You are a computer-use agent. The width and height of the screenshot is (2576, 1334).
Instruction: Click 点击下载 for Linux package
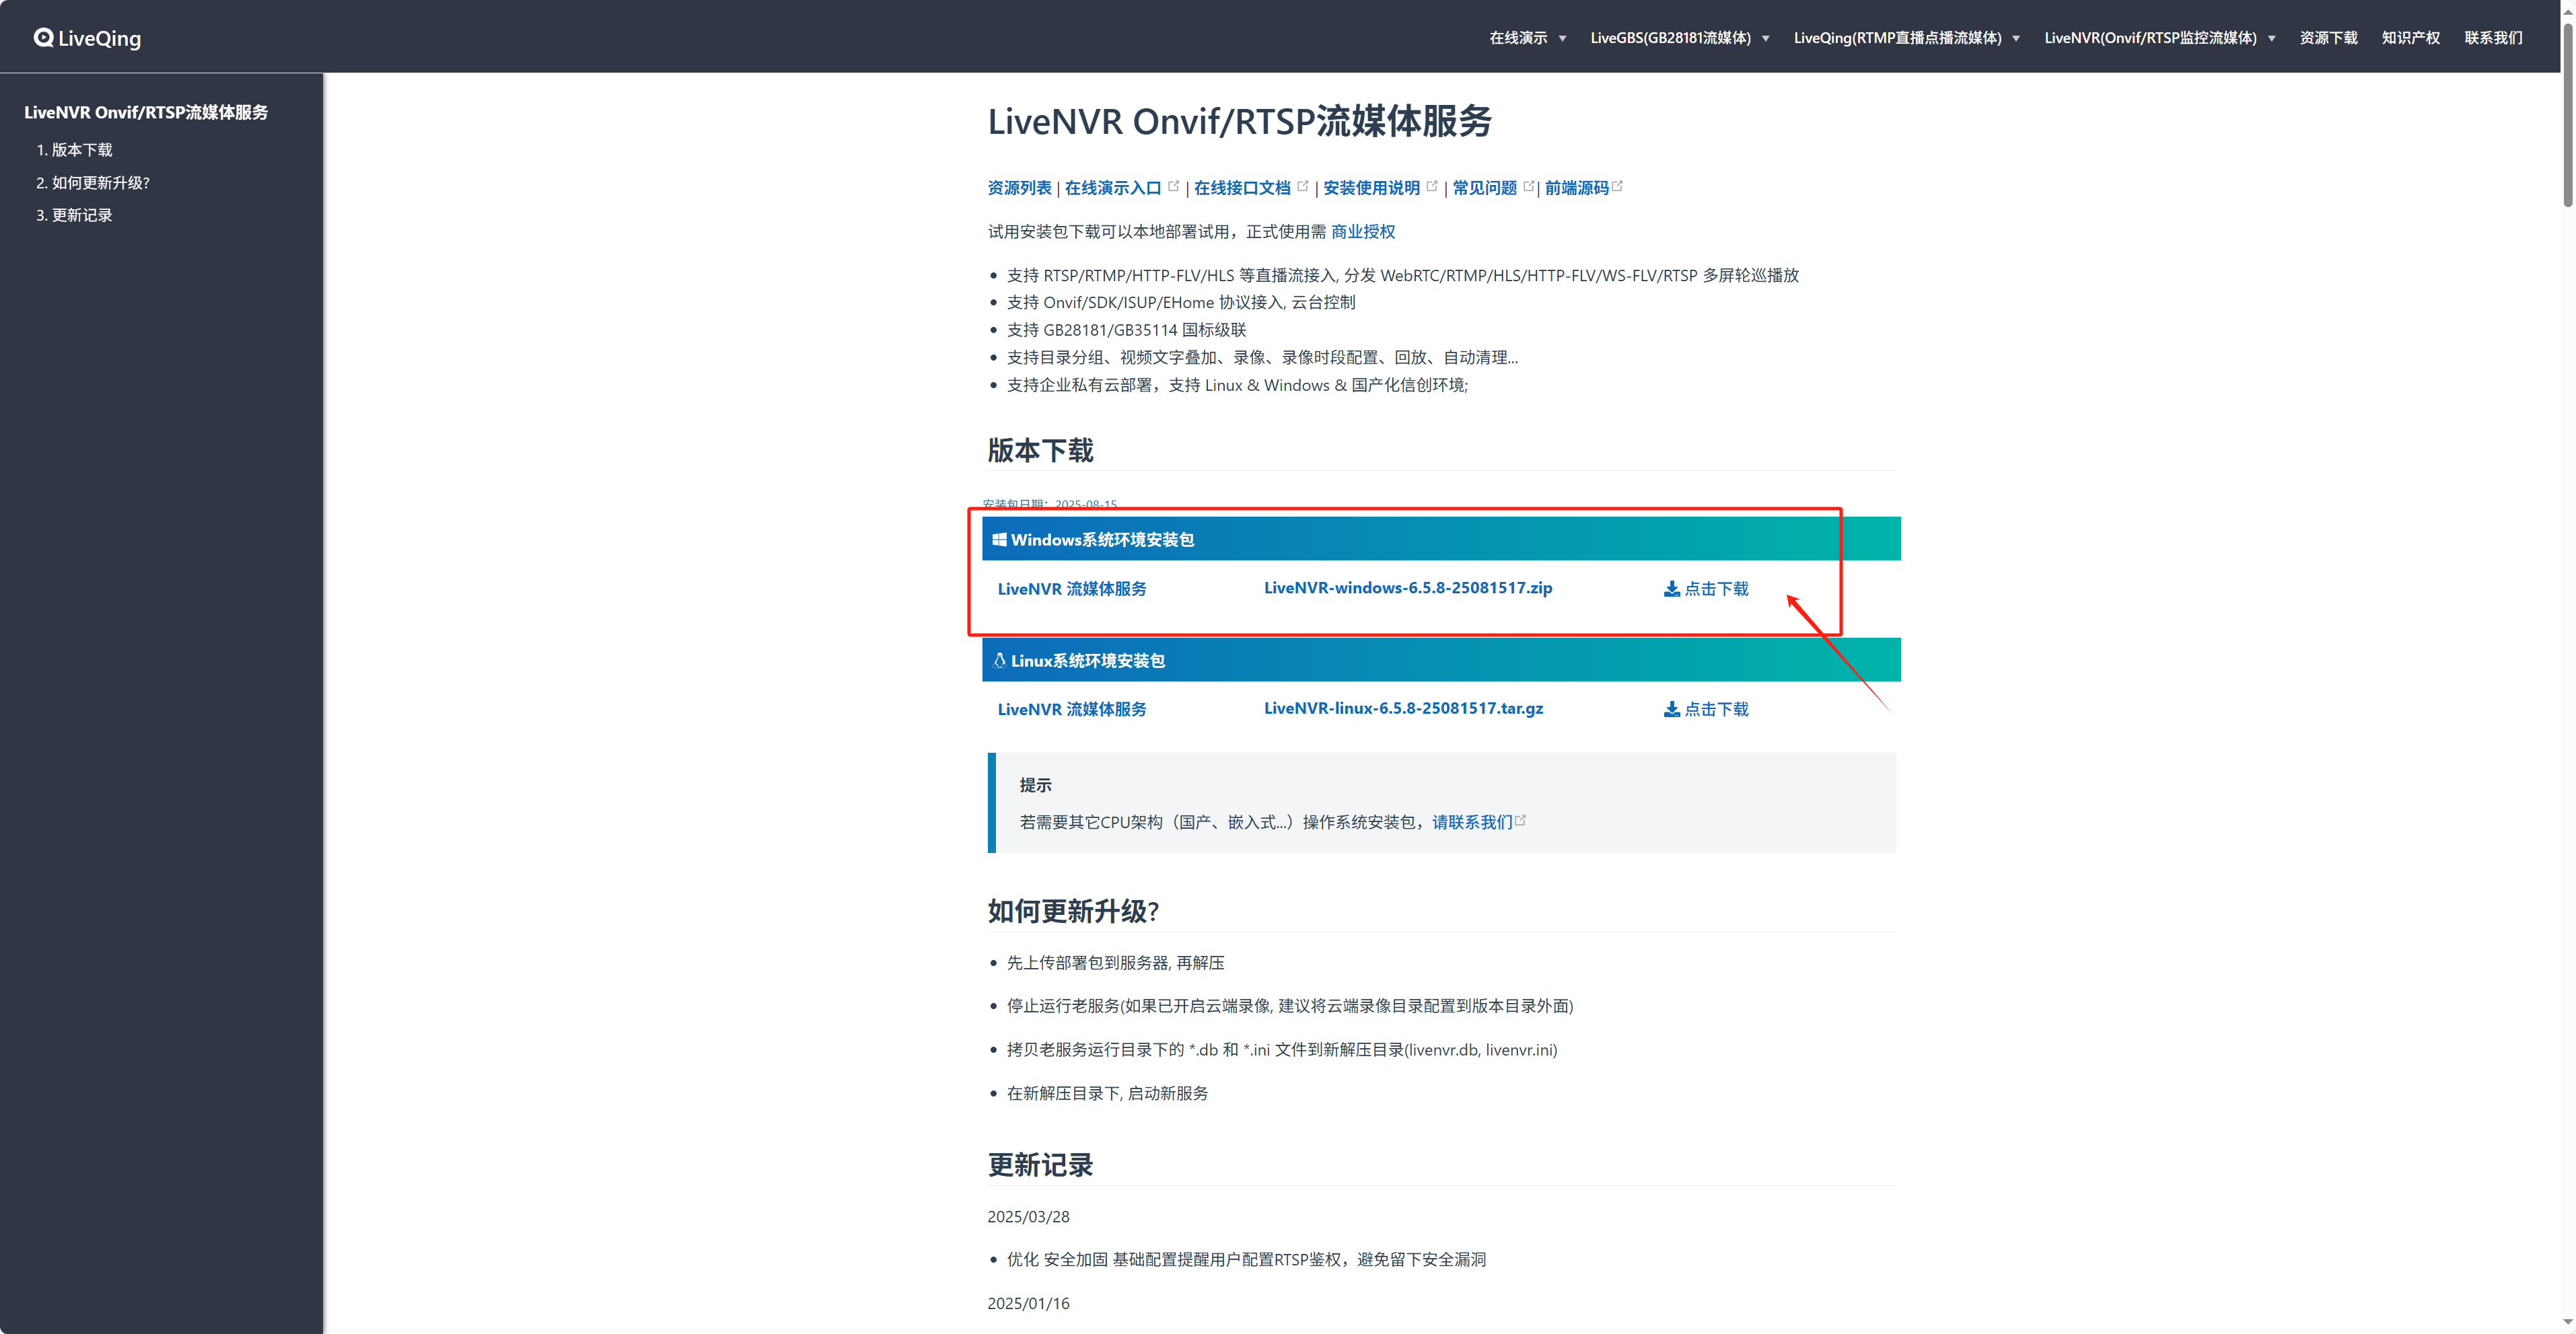pyautogui.click(x=1706, y=709)
